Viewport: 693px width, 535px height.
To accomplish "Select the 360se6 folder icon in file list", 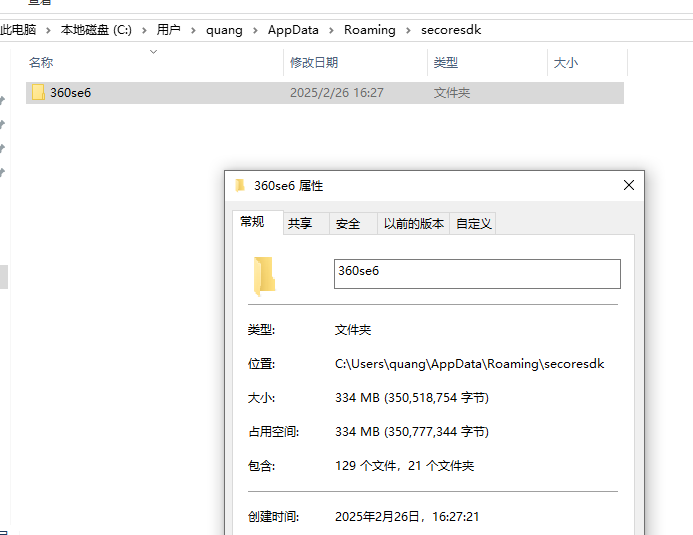I will point(38,93).
